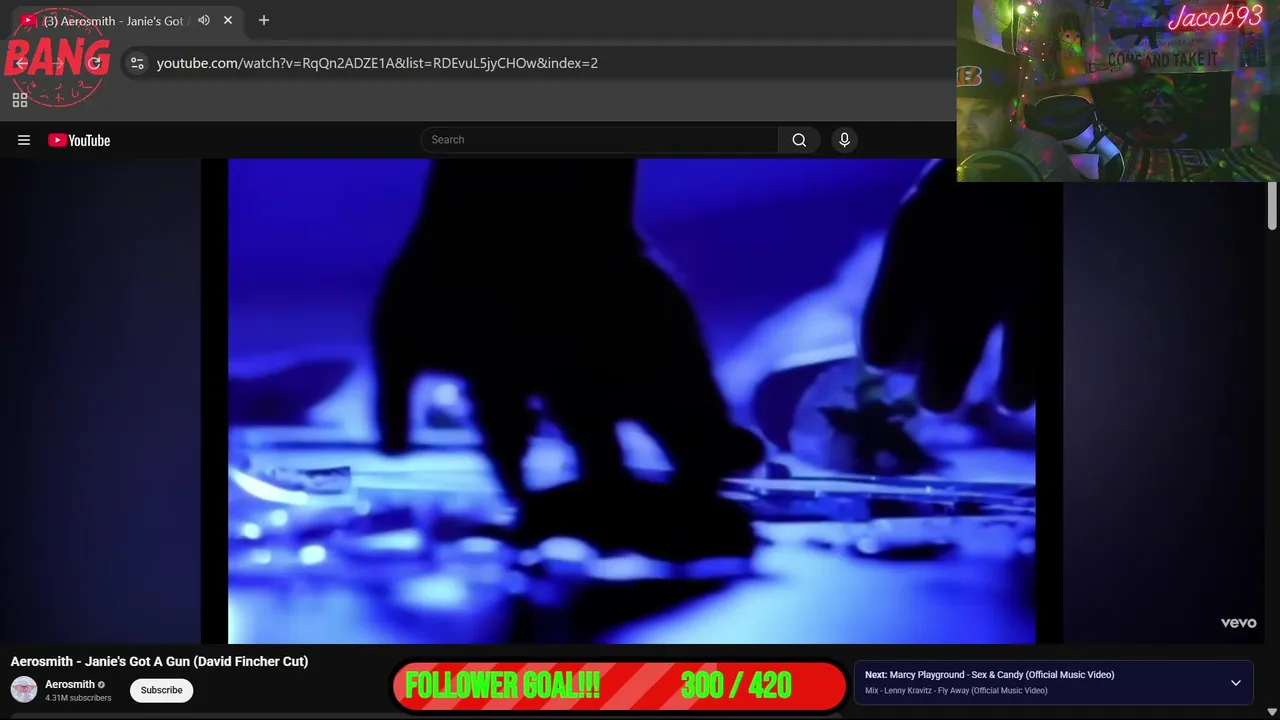Start voice search with microphone icon

coord(844,140)
